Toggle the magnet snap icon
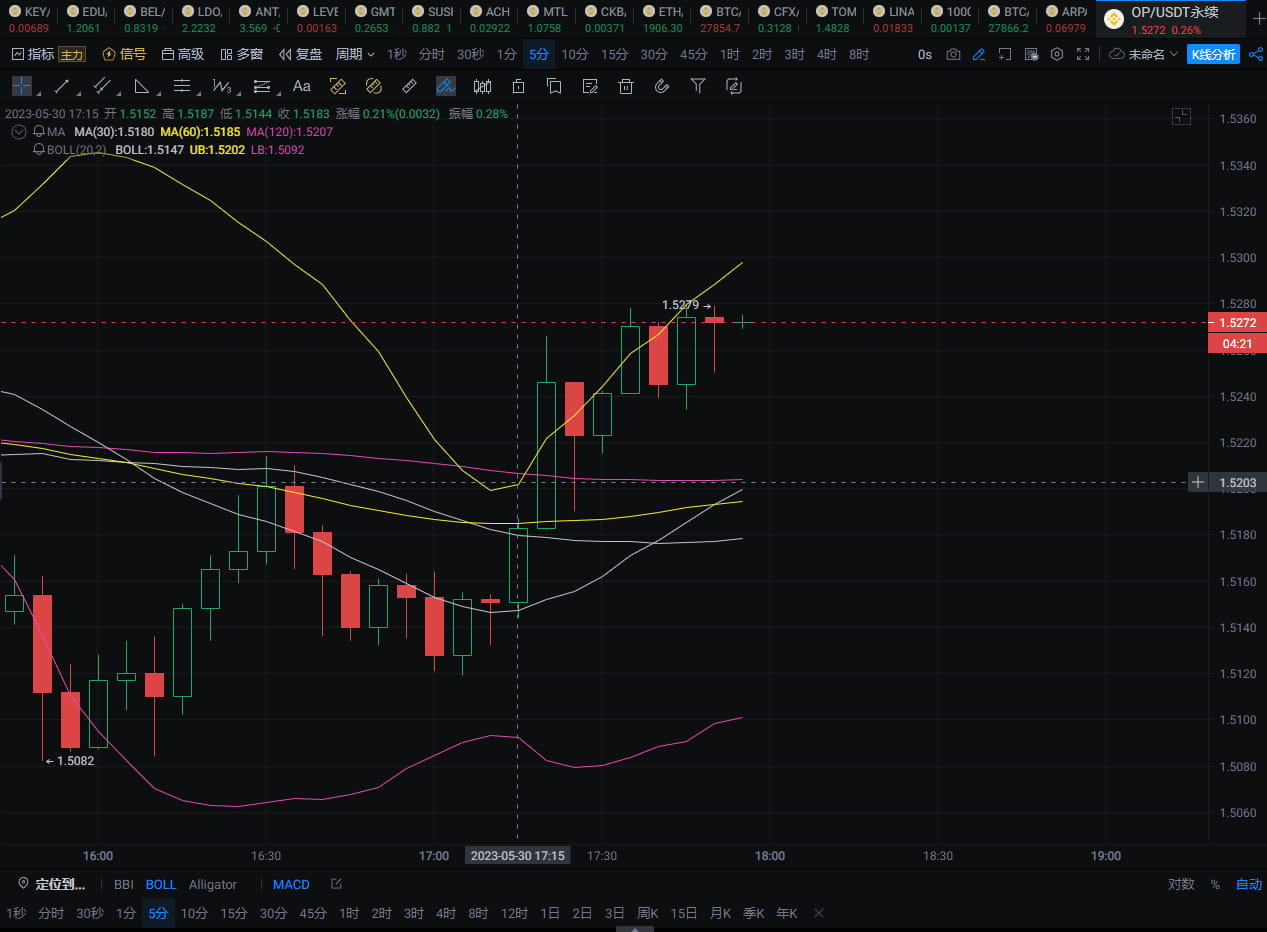 [x=661, y=86]
